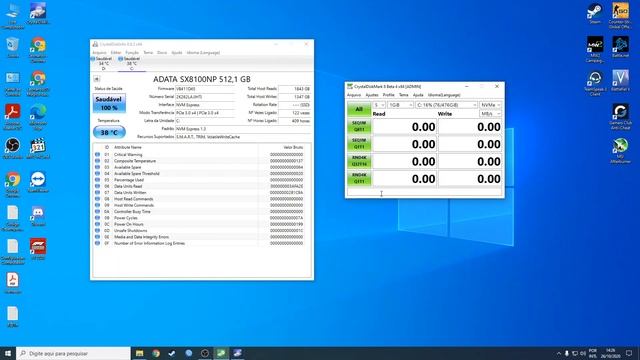Click the taskbar clock and date
This screenshot has height=360, width=640.
(611, 353)
